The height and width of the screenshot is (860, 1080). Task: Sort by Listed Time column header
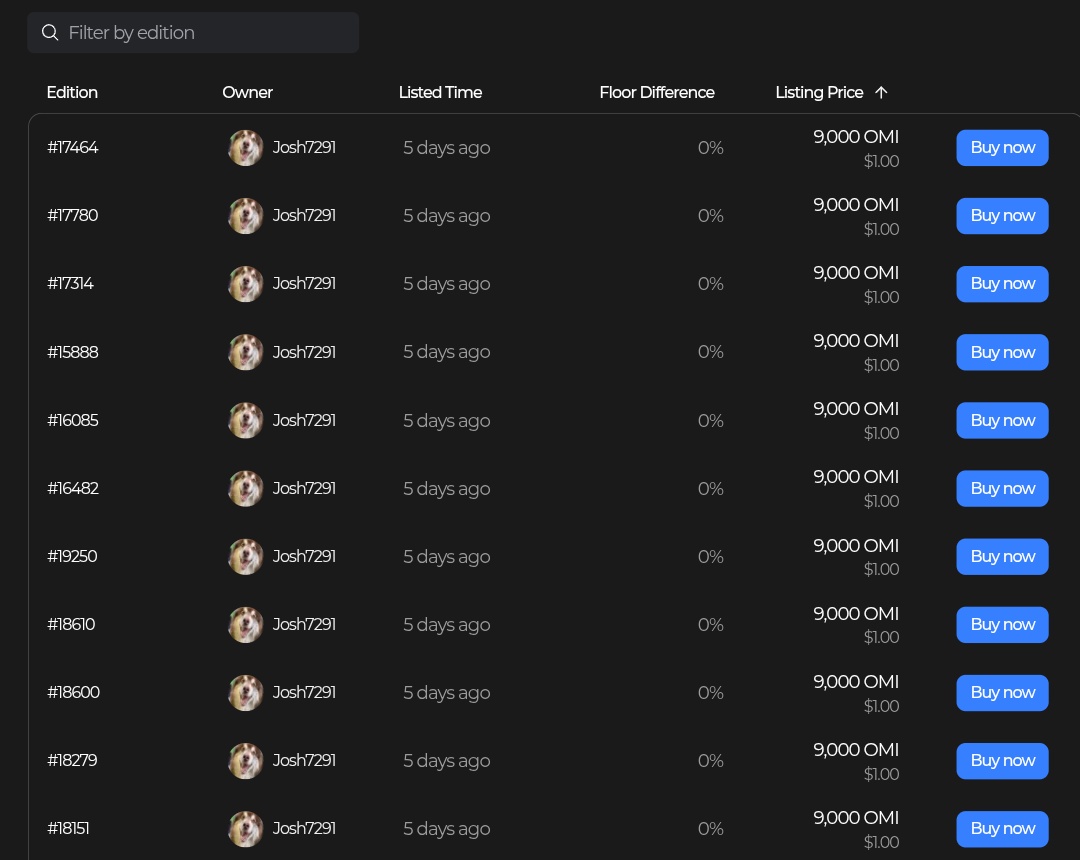[x=440, y=92]
